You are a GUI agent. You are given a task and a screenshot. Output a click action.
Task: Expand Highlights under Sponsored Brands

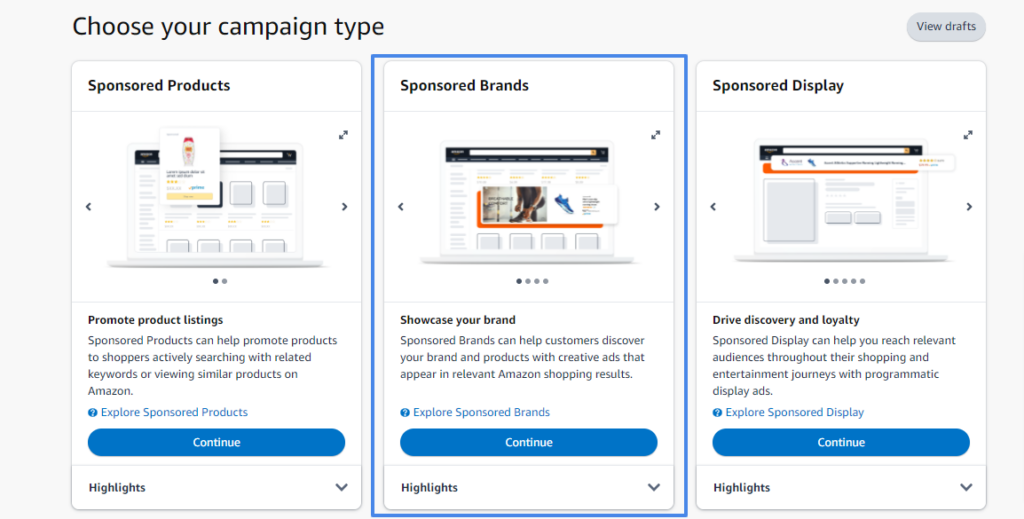pos(528,488)
